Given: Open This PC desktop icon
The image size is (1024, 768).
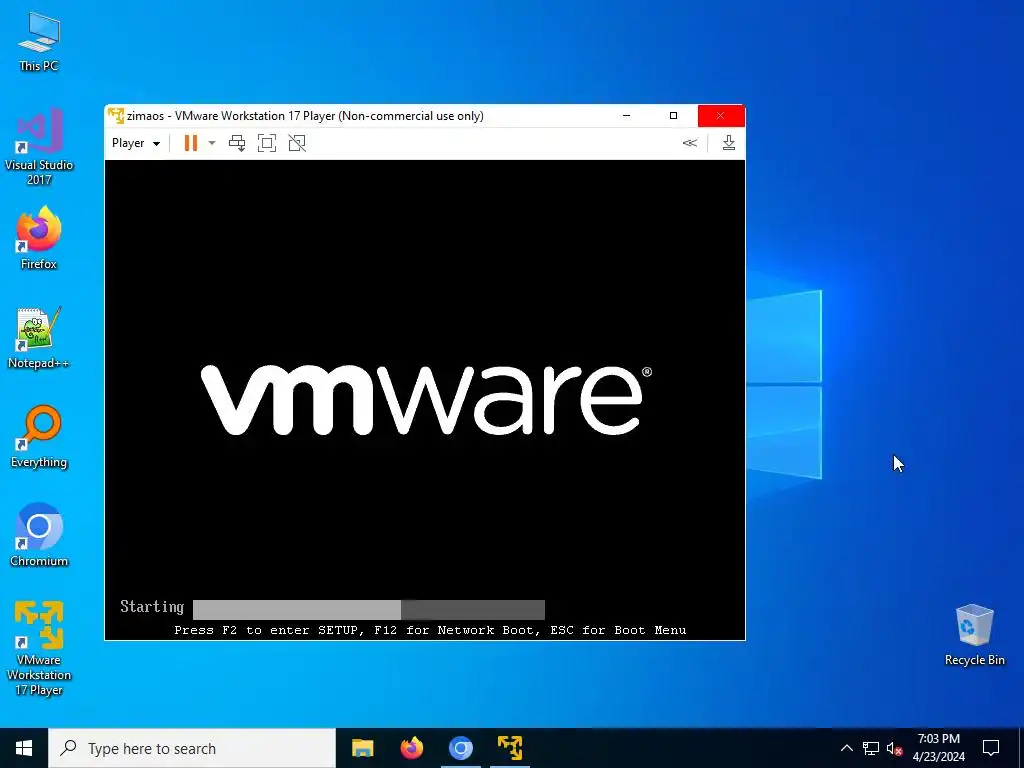Looking at the screenshot, I should click(x=39, y=41).
